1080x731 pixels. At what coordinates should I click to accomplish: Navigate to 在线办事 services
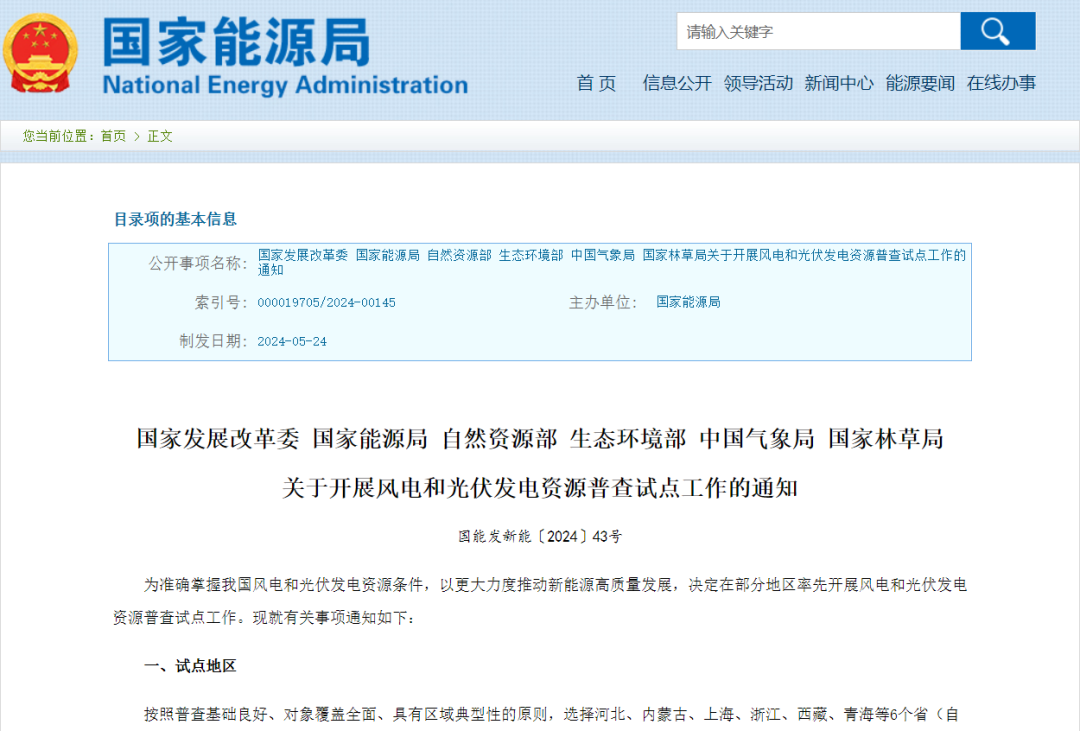(x=1001, y=83)
